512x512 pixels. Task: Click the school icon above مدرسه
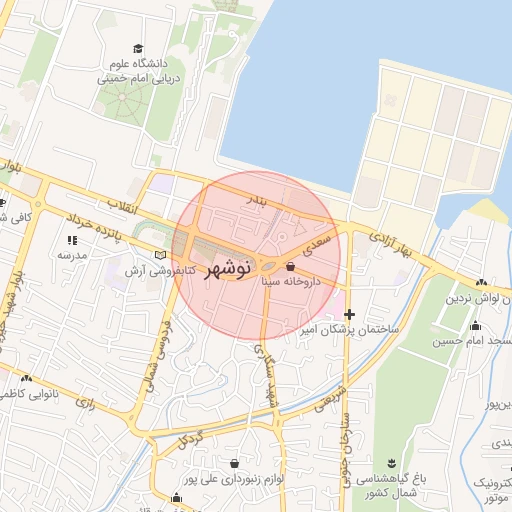pos(72,240)
